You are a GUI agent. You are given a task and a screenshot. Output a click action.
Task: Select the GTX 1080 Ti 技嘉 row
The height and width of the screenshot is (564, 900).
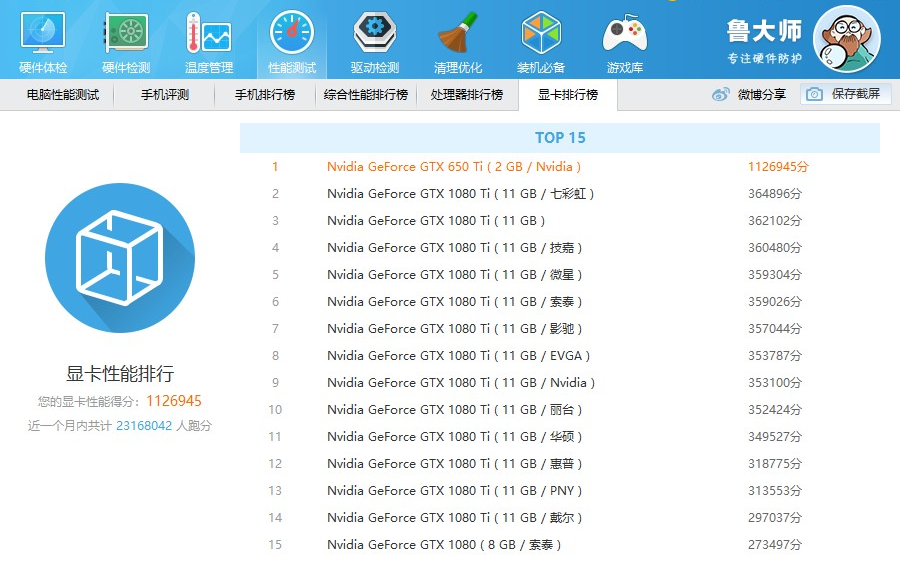click(560, 247)
